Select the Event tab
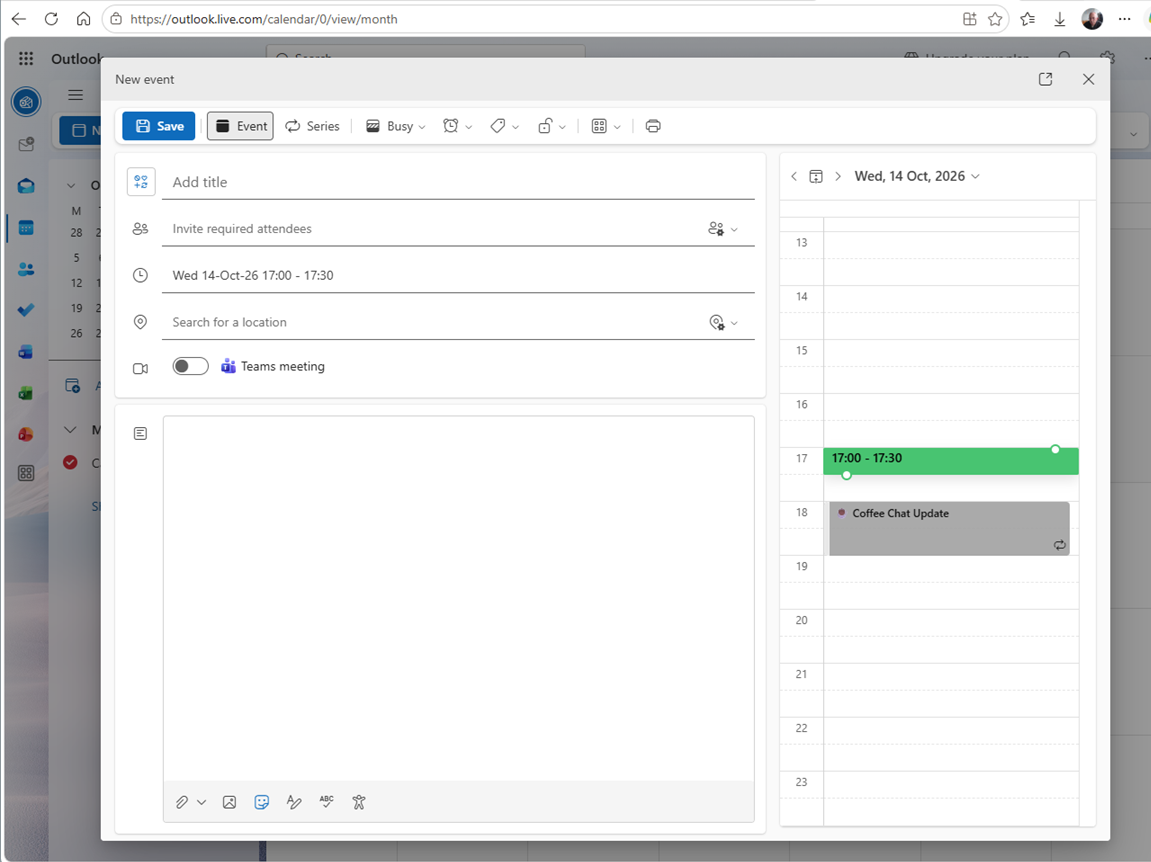The width and height of the screenshot is (1151, 862). pos(240,126)
